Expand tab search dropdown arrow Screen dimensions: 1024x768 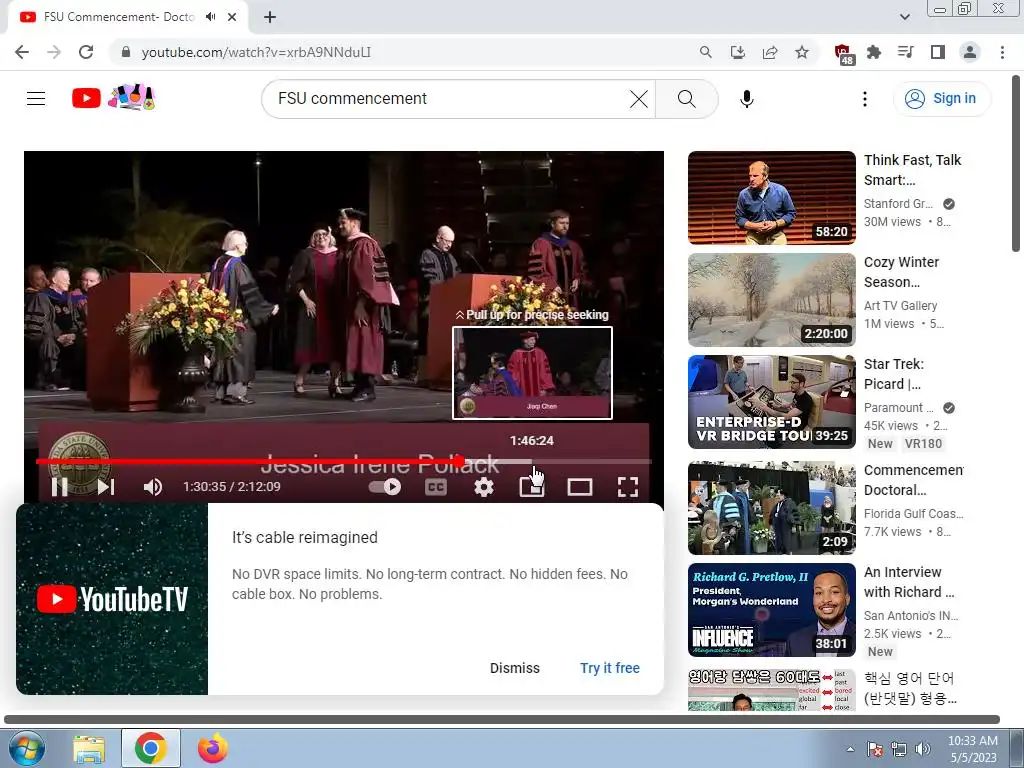(904, 17)
